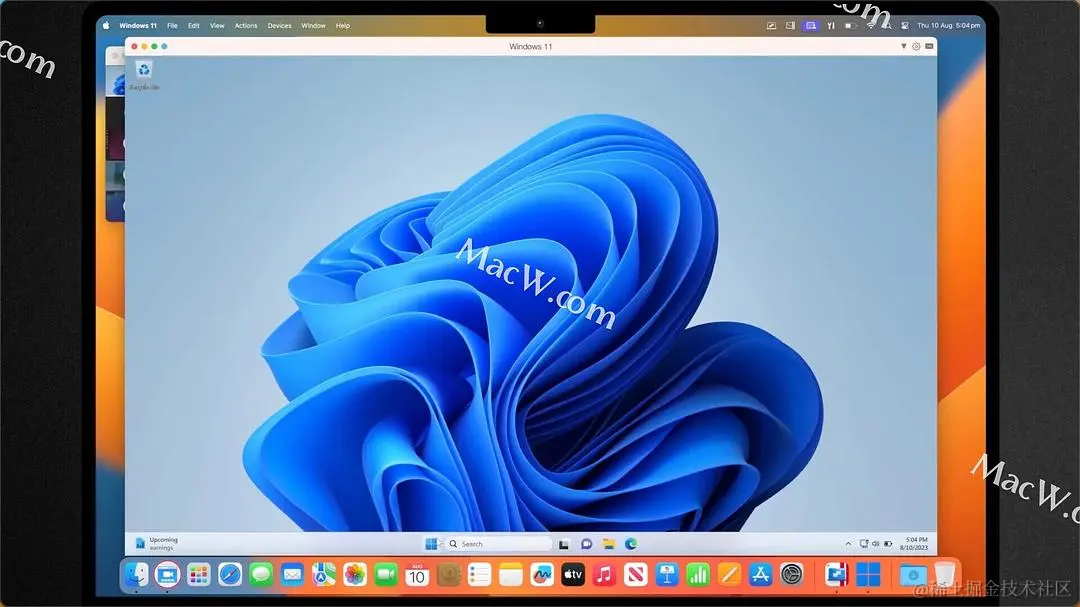Click the rightmost icon in Parallels title bar

tap(929, 46)
